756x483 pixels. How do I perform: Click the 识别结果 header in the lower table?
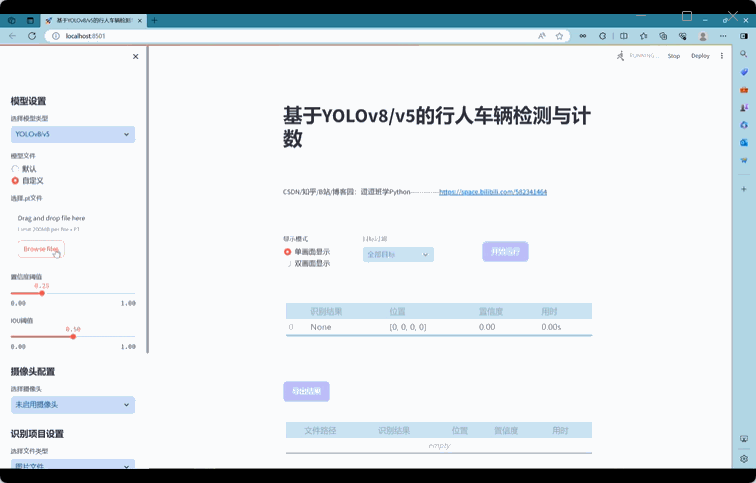(x=394, y=430)
